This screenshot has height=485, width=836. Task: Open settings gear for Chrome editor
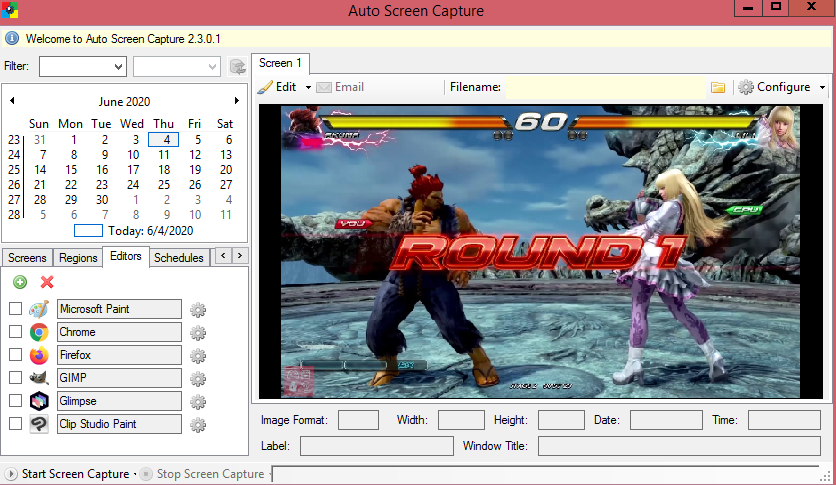point(198,333)
